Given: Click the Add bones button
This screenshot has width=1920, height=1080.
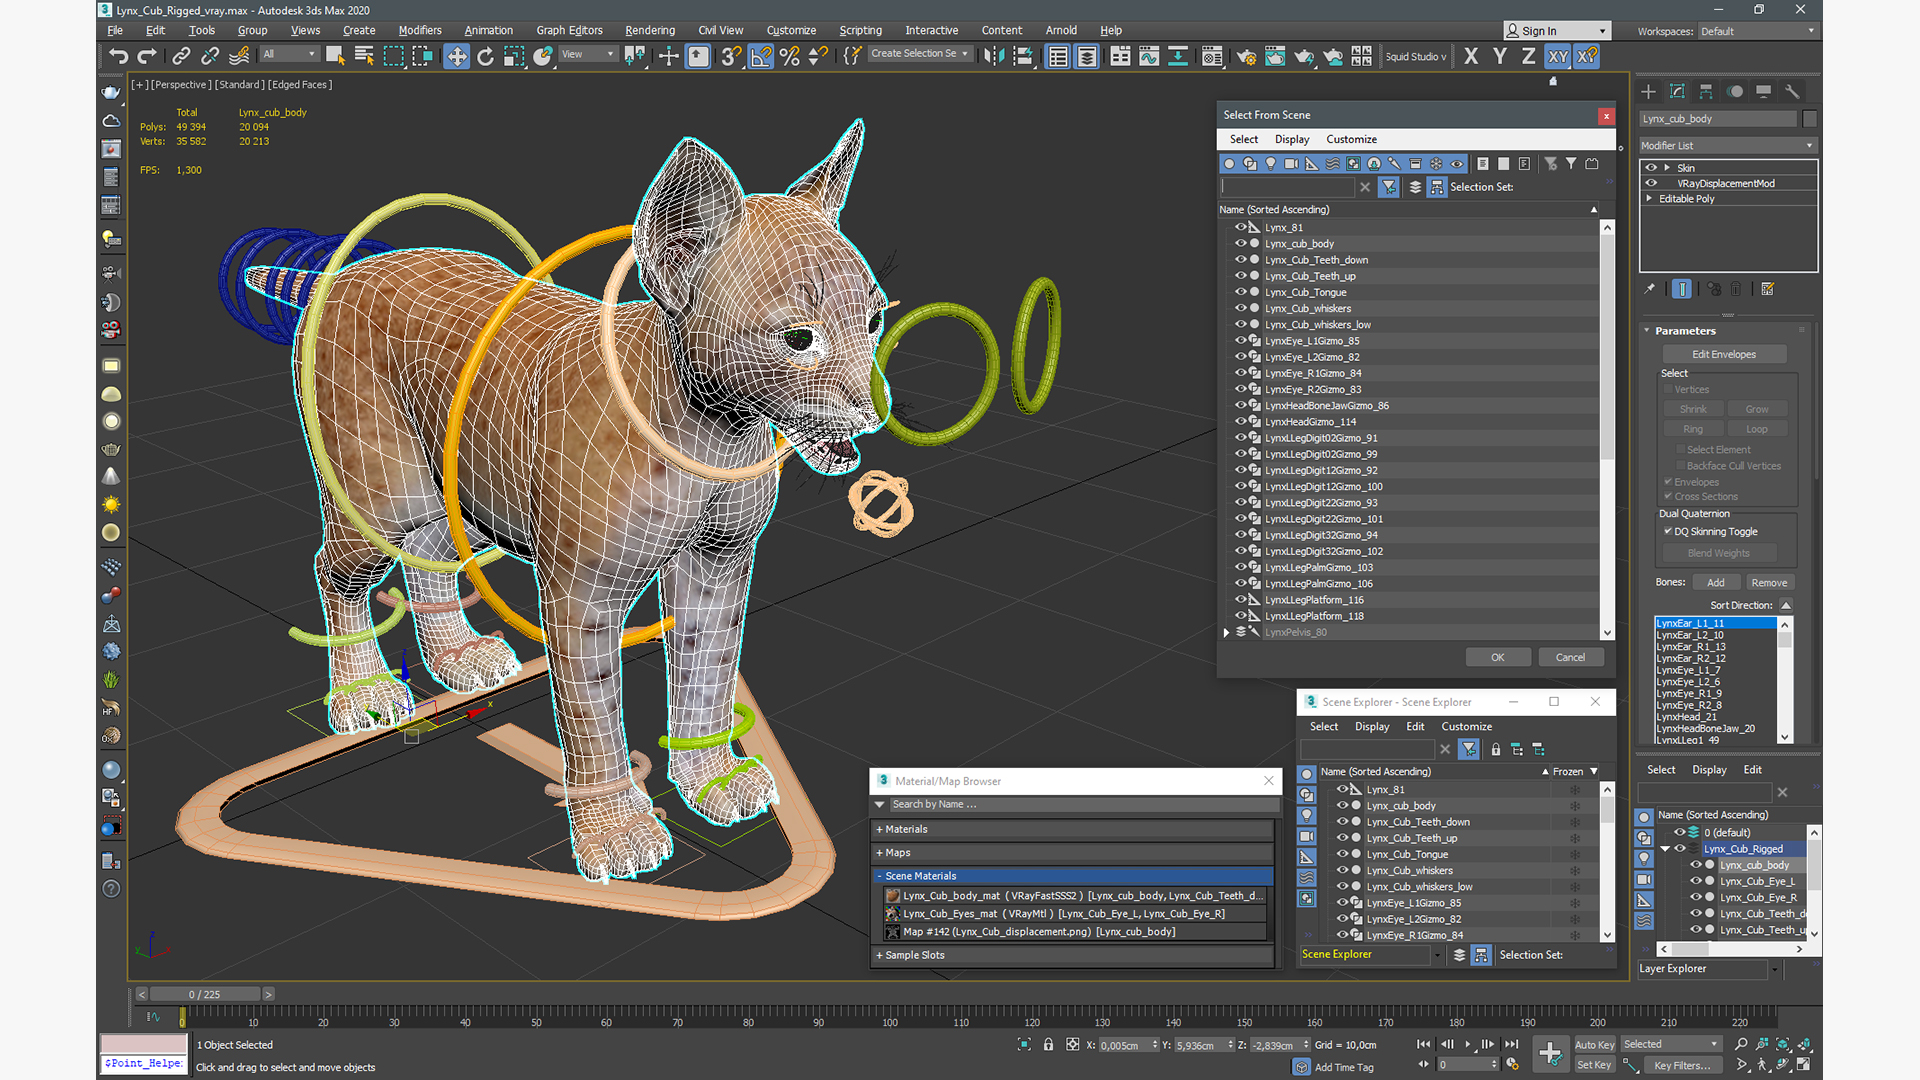Looking at the screenshot, I should pyautogui.click(x=1716, y=583).
